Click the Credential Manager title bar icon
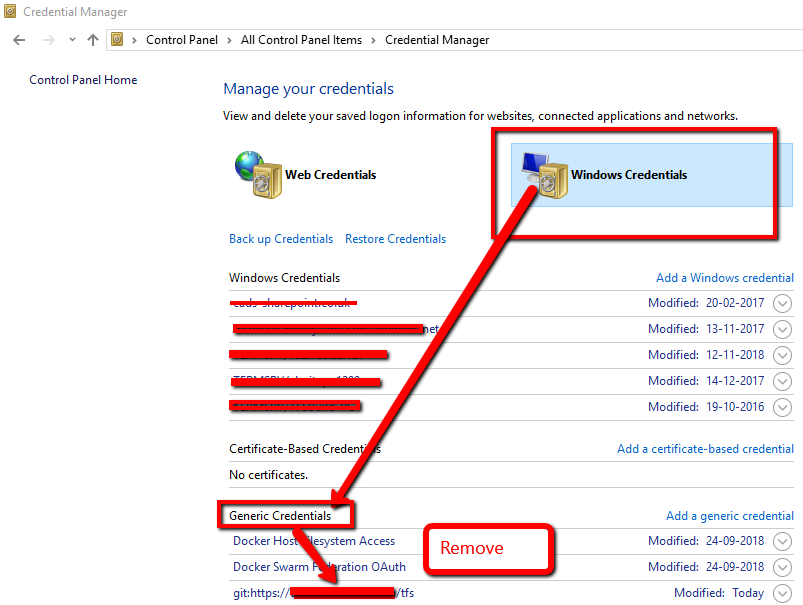The height and width of the screenshot is (605, 803). pos(11,12)
